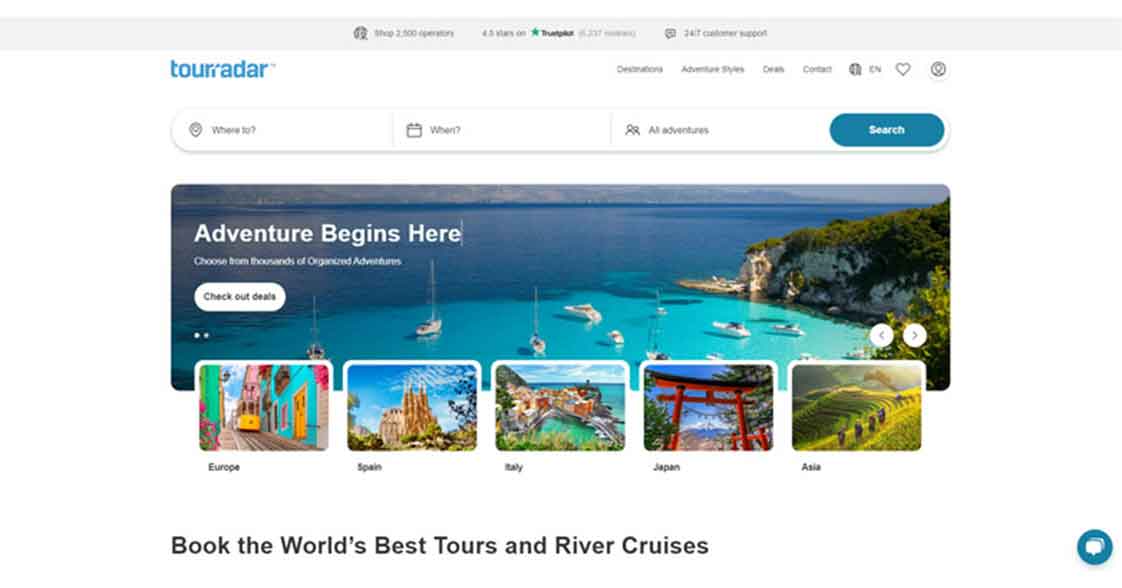
Task: Click the Search button
Action: click(887, 130)
